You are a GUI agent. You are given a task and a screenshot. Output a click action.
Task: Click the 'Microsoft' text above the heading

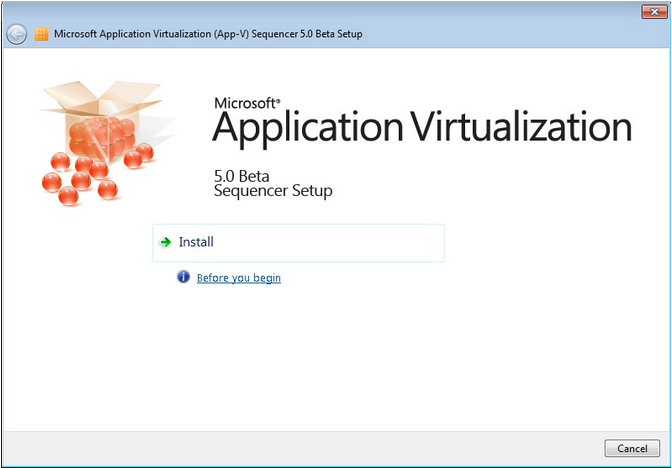pos(247,102)
